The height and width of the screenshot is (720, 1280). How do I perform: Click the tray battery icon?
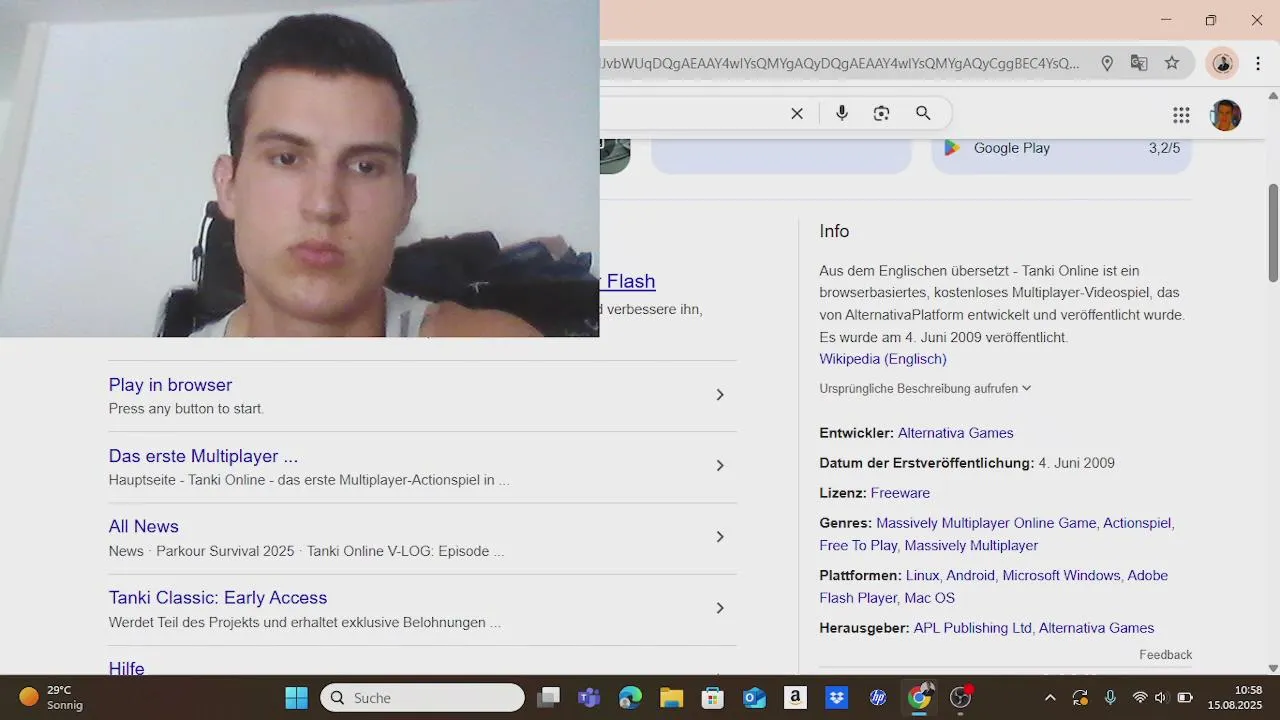click(1185, 697)
